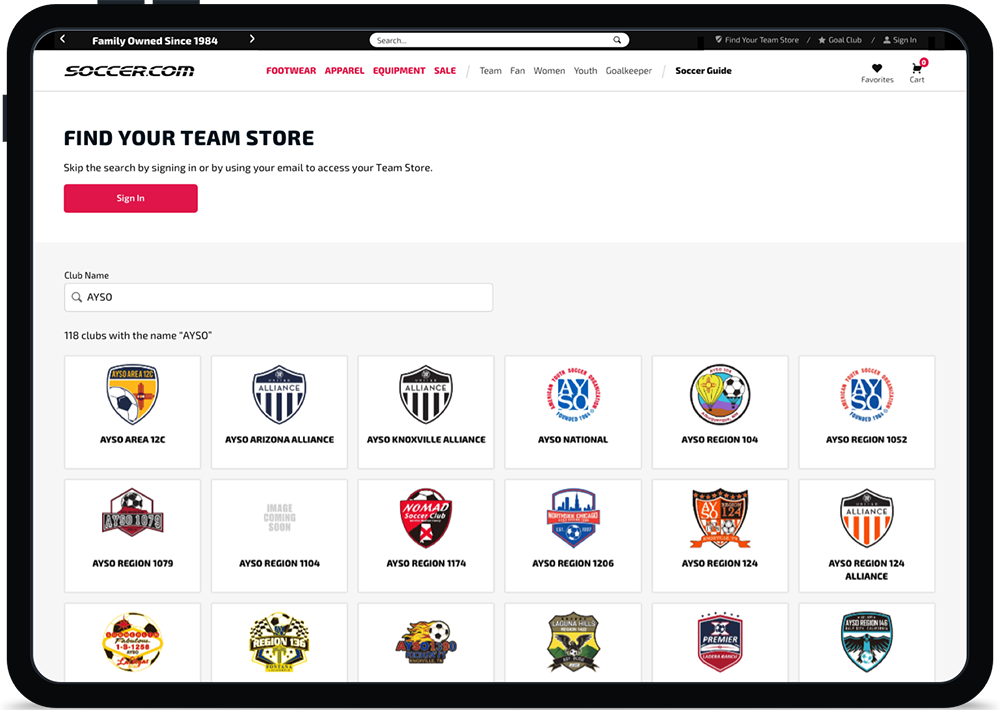Open the EQUIPMENT menu
This screenshot has width=1000, height=710.
(x=399, y=71)
